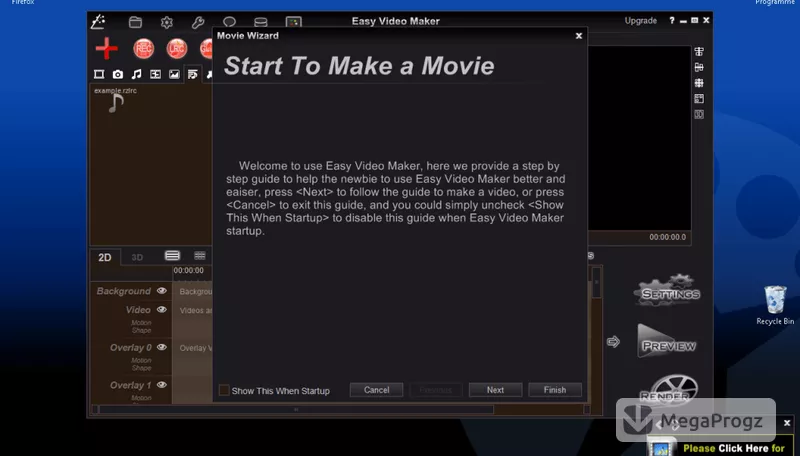Toggle visibility of the Overlay 0 track
Image resolution: width=800 pixels, height=456 pixels.
(x=162, y=347)
